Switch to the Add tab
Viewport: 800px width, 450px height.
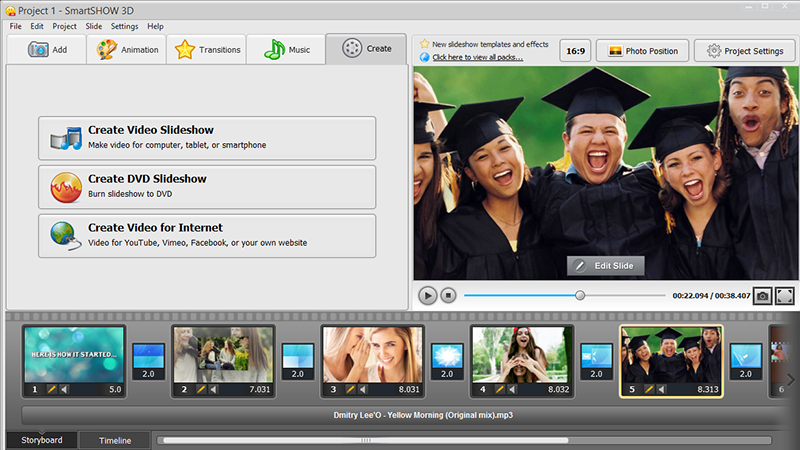[47, 49]
